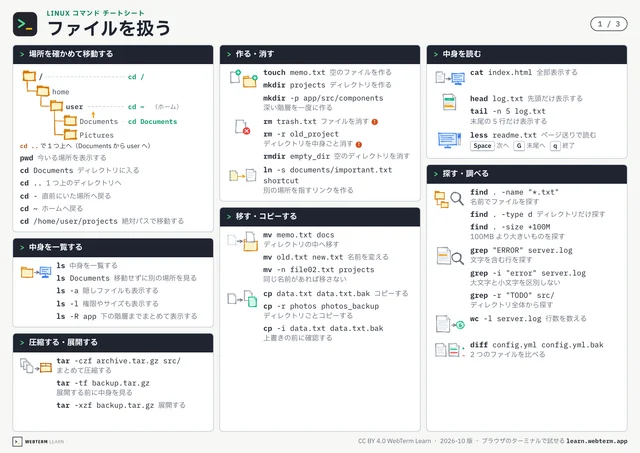The height and width of the screenshot is (453, 640).
Task: Click 'cp -i data.txt data.txt.bak' command
Action: [323, 328]
